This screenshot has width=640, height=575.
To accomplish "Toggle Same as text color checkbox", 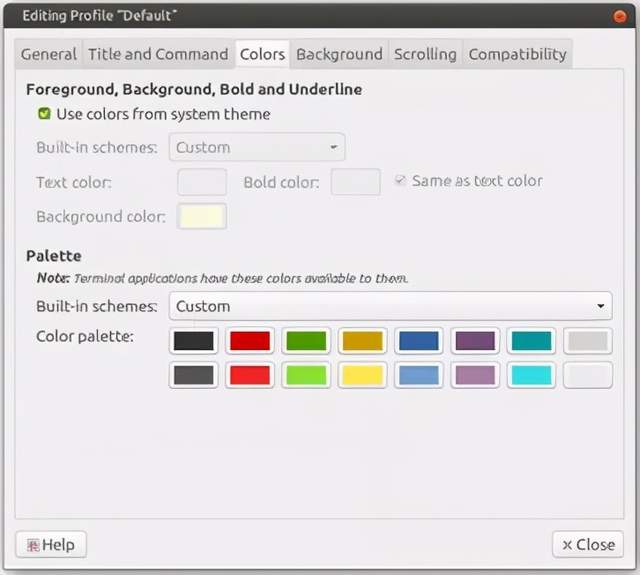I will pyautogui.click(x=400, y=180).
